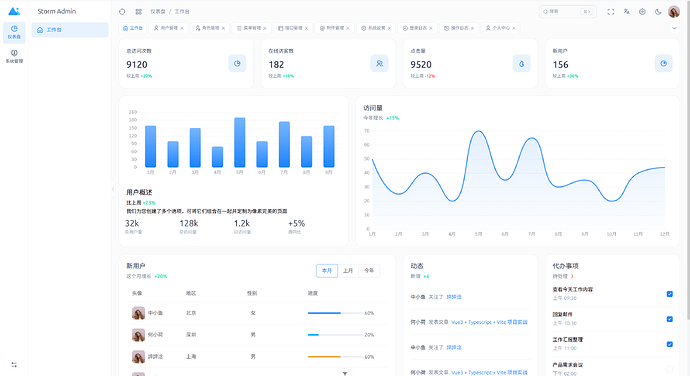
Task: Select the 本月 filter in 新用户 panel
Action: coord(327,270)
